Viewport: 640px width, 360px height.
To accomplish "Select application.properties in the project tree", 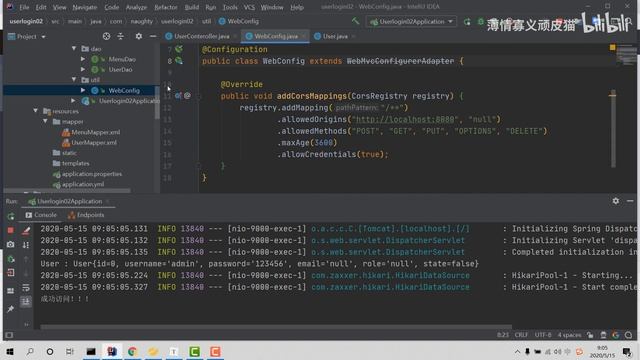I will point(87,173).
